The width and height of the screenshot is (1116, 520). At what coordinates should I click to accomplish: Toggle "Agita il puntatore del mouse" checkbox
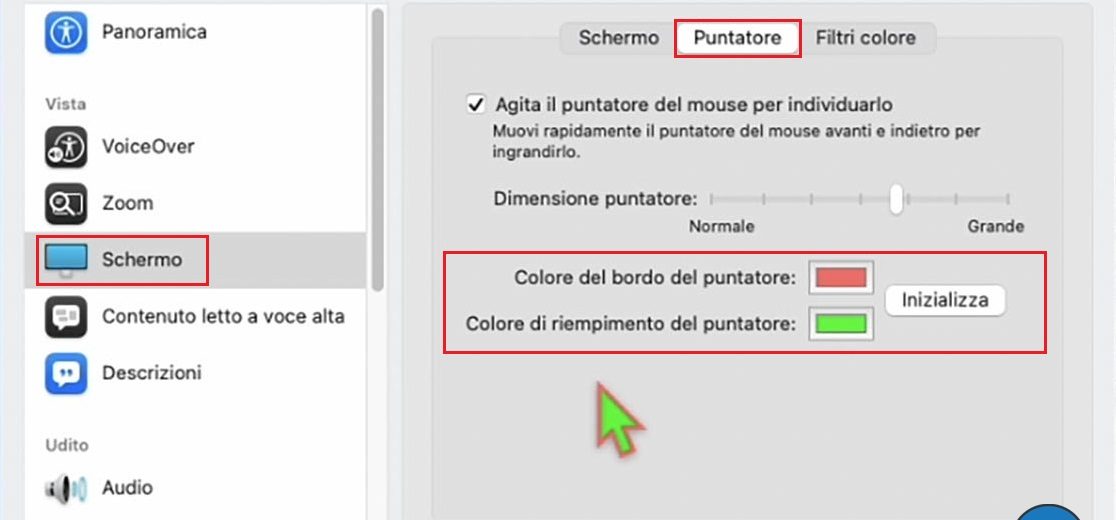point(475,104)
